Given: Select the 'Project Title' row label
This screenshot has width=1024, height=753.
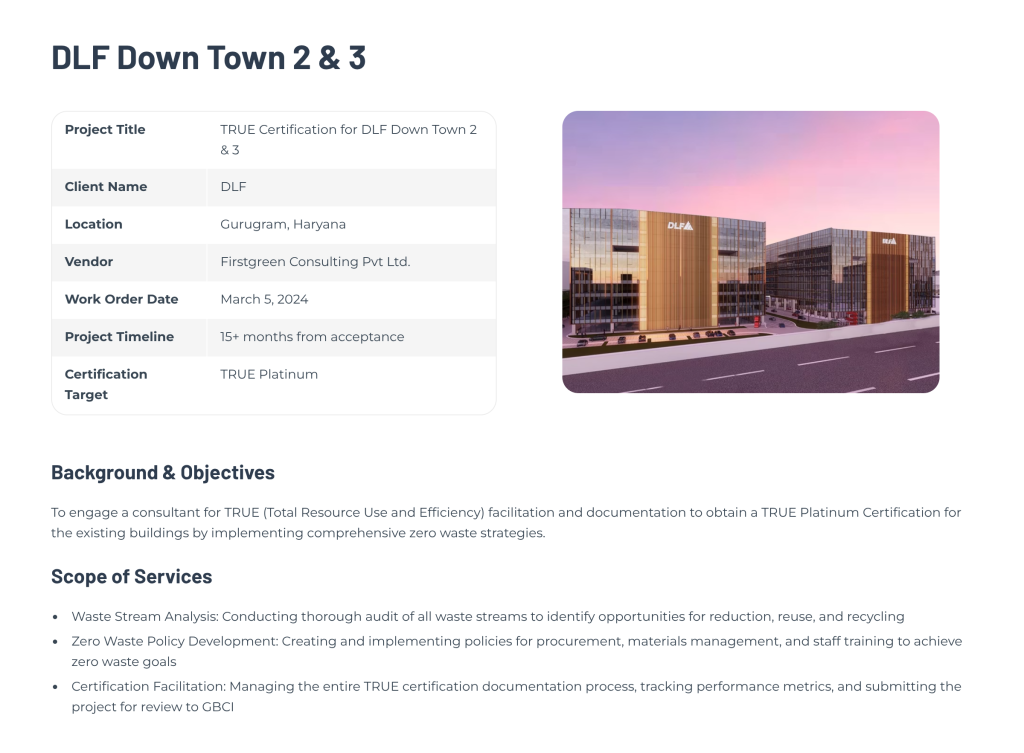Looking at the screenshot, I should [105, 130].
